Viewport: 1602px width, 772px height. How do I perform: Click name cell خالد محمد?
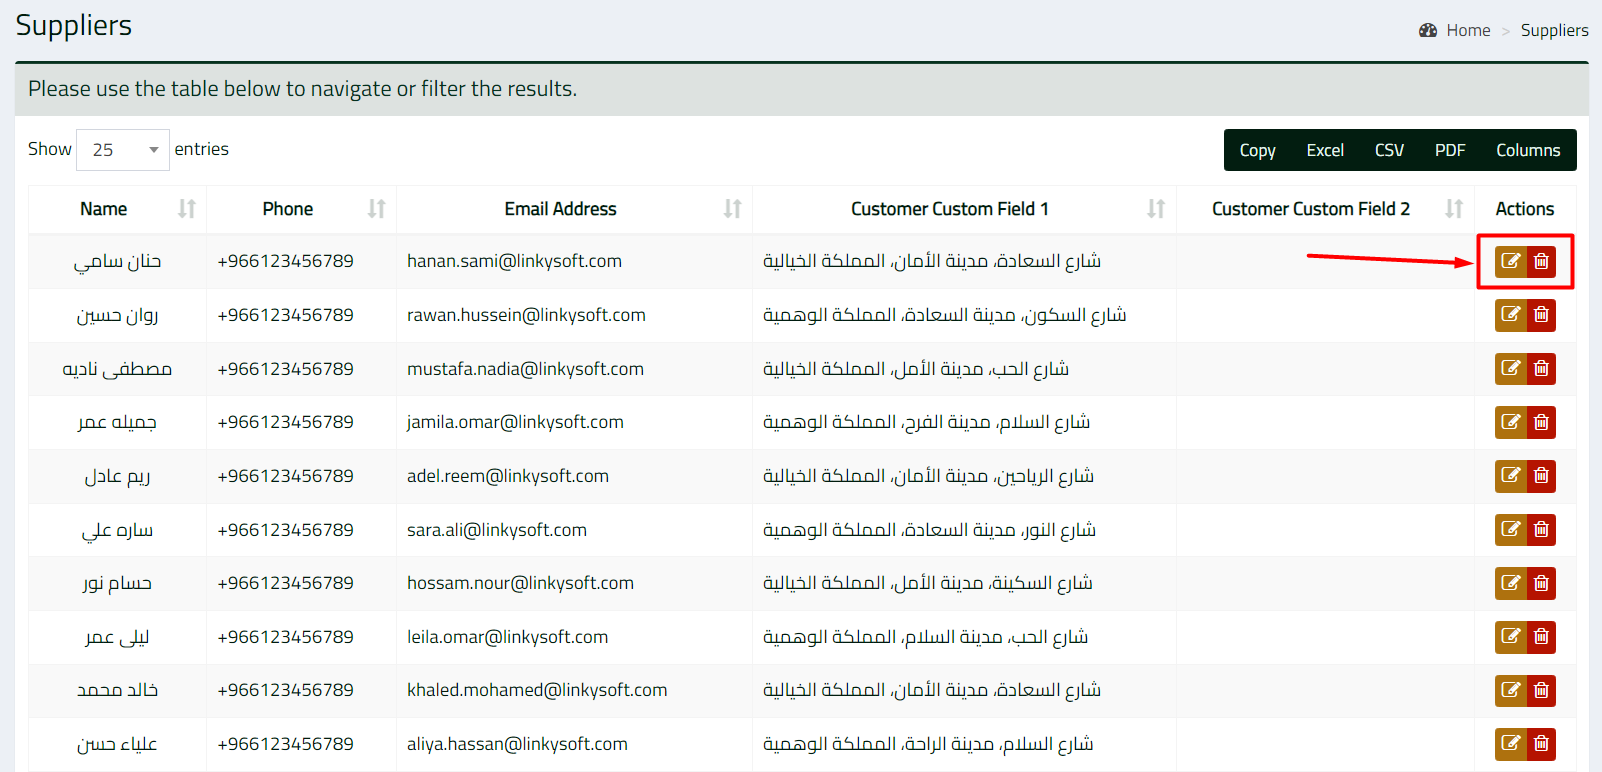click(x=117, y=690)
